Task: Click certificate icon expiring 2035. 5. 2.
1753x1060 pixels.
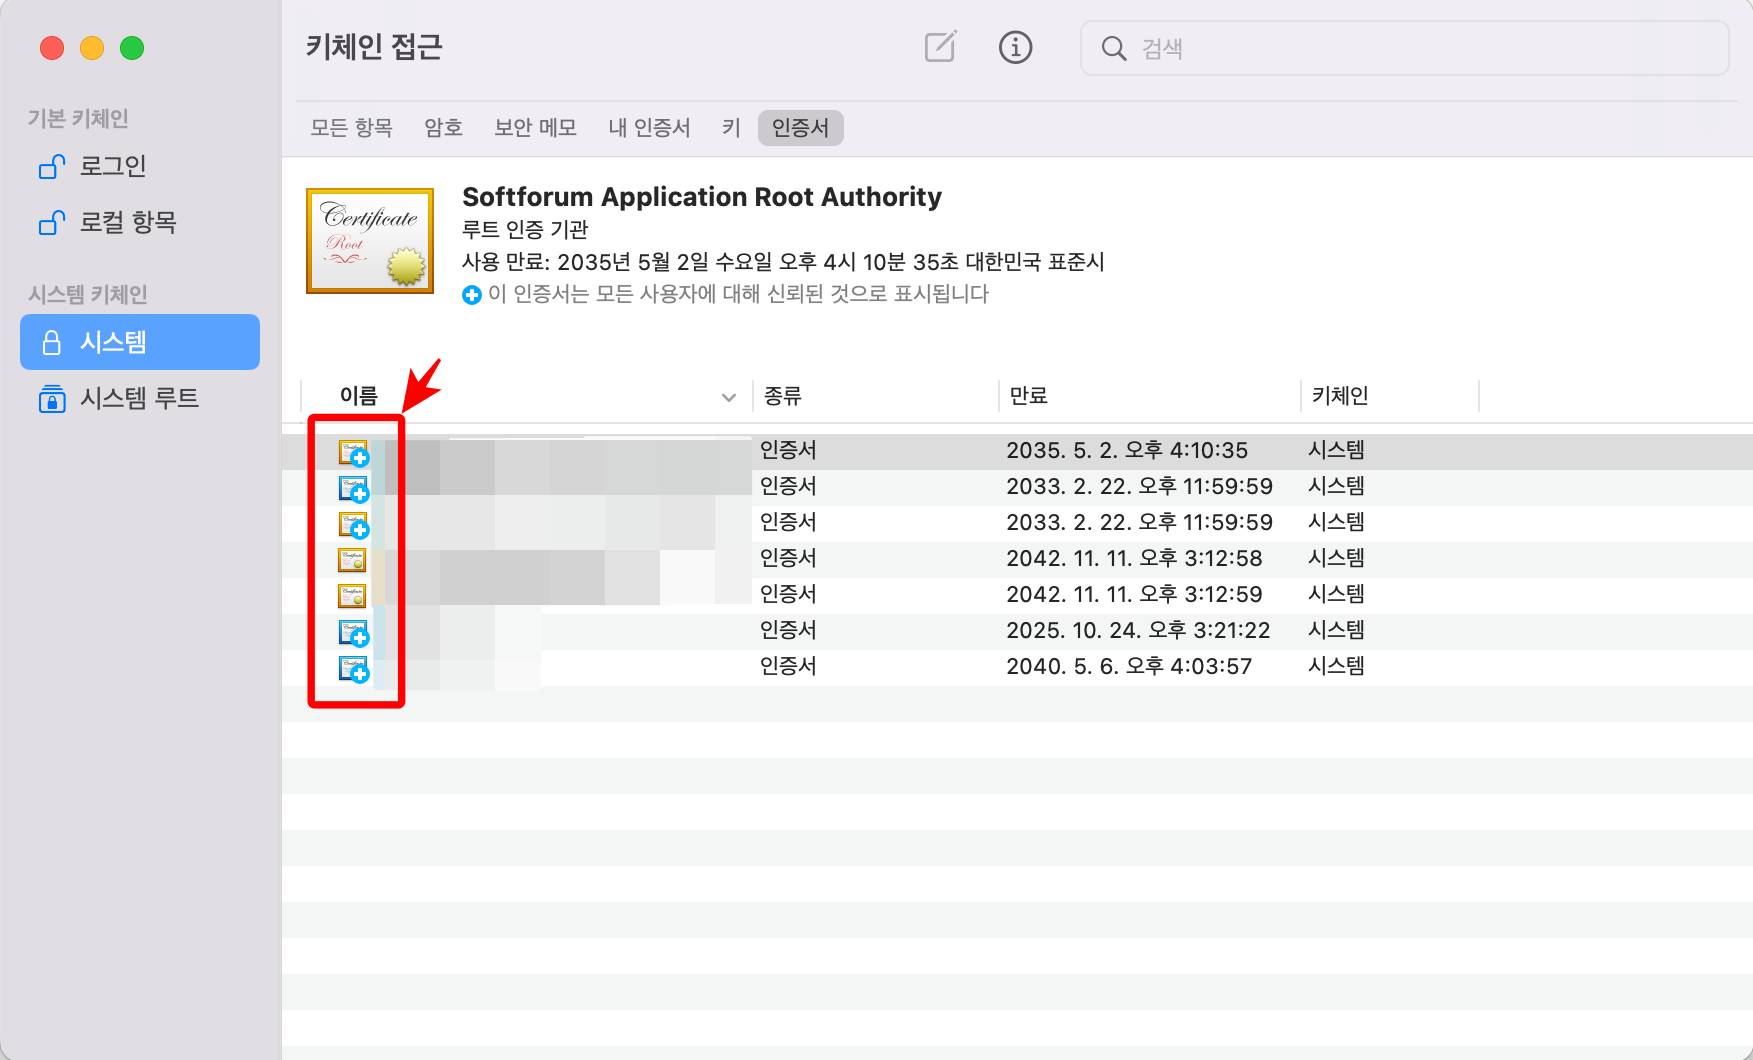Action: click(x=354, y=453)
